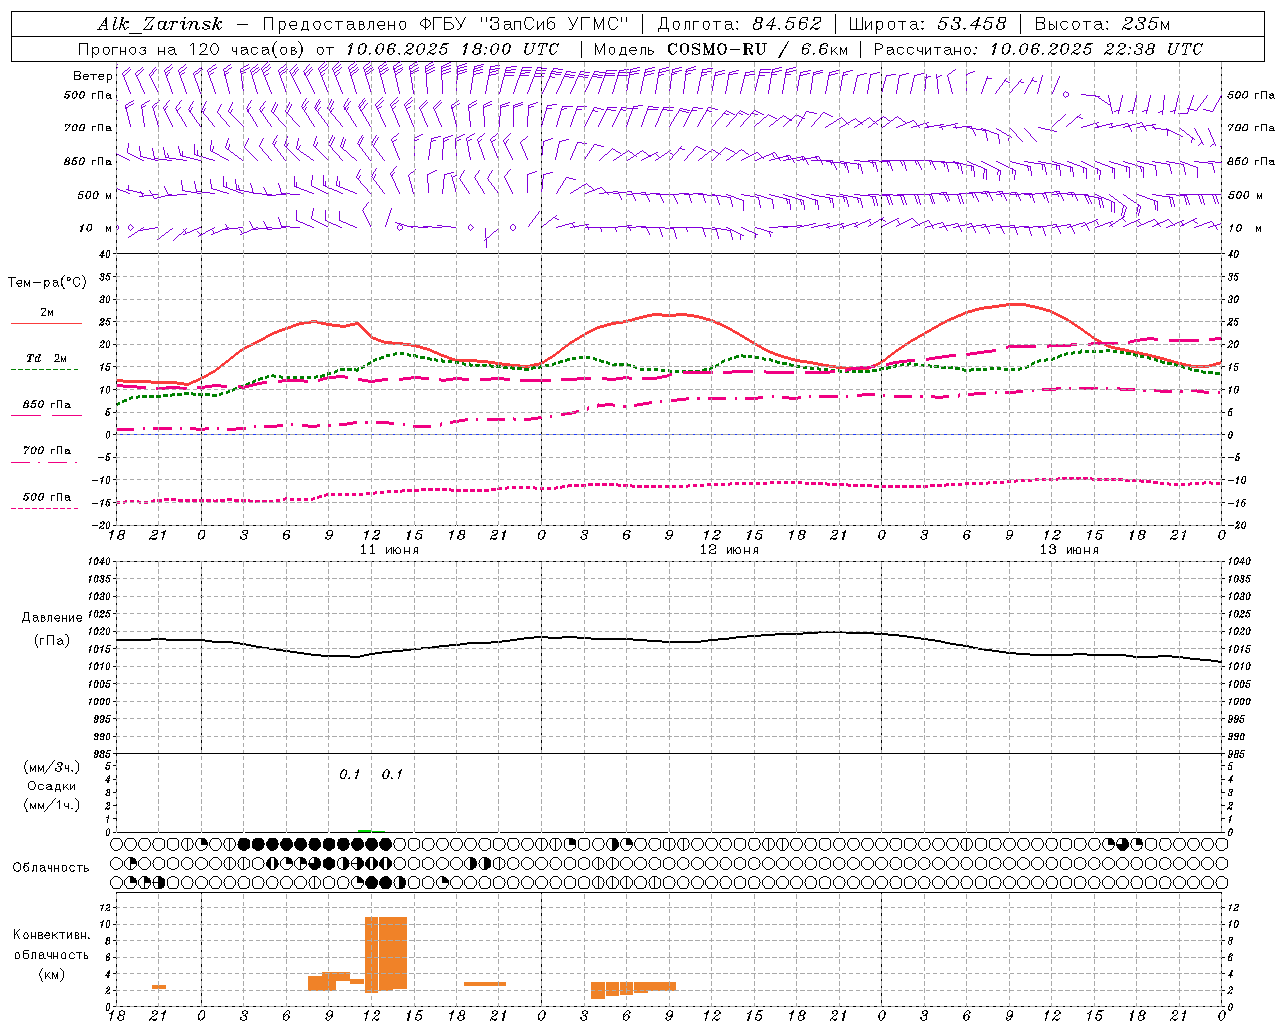The image size is (1280, 1024).
Task: Click the Td 2м dew point legend label
Action: click(47, 358)
